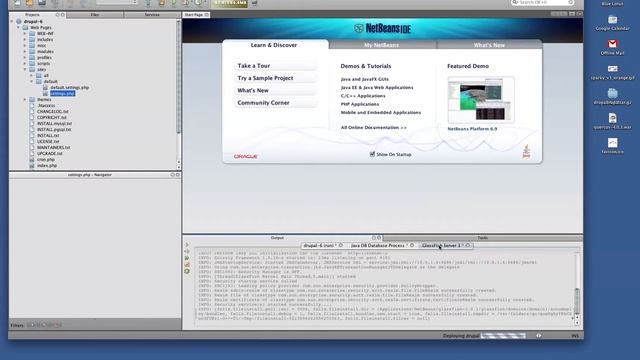Select the INSTALL.mysql.txt file
Viewport: 640px width, 360px height.
(54, 123)
